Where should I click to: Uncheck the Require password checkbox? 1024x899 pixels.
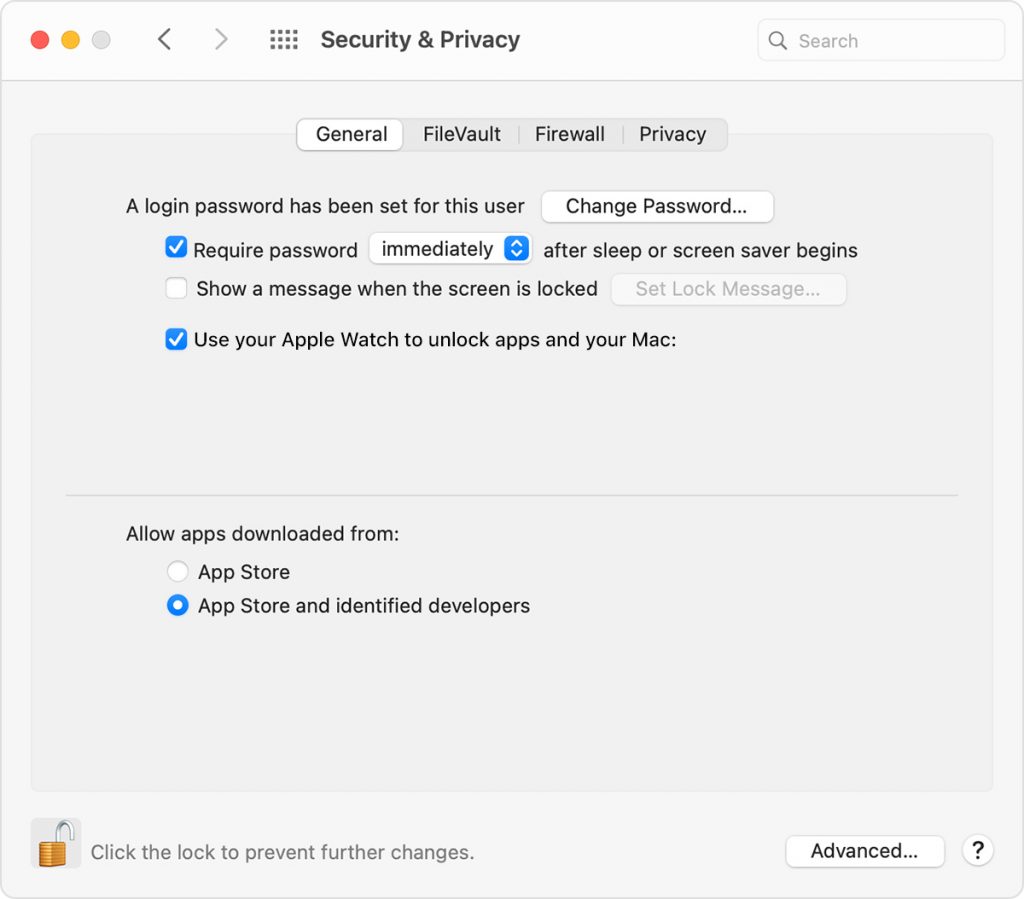click(x=177, y=248)
